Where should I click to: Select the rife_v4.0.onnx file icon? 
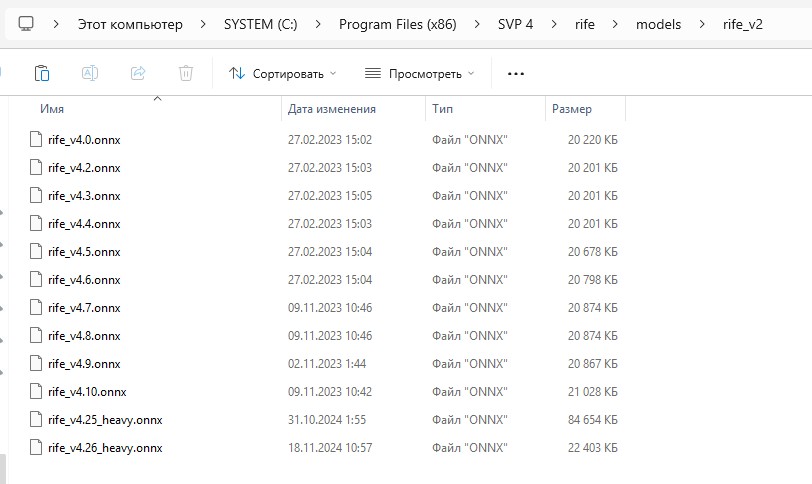tap(37, 140)
